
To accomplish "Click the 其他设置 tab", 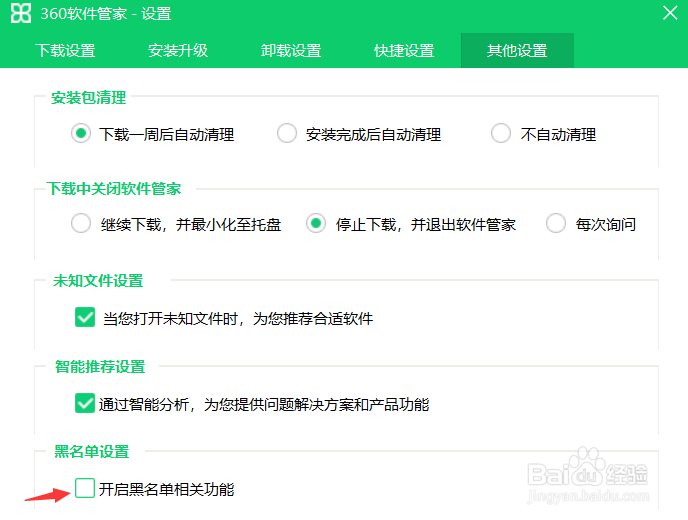I will 517,50.
